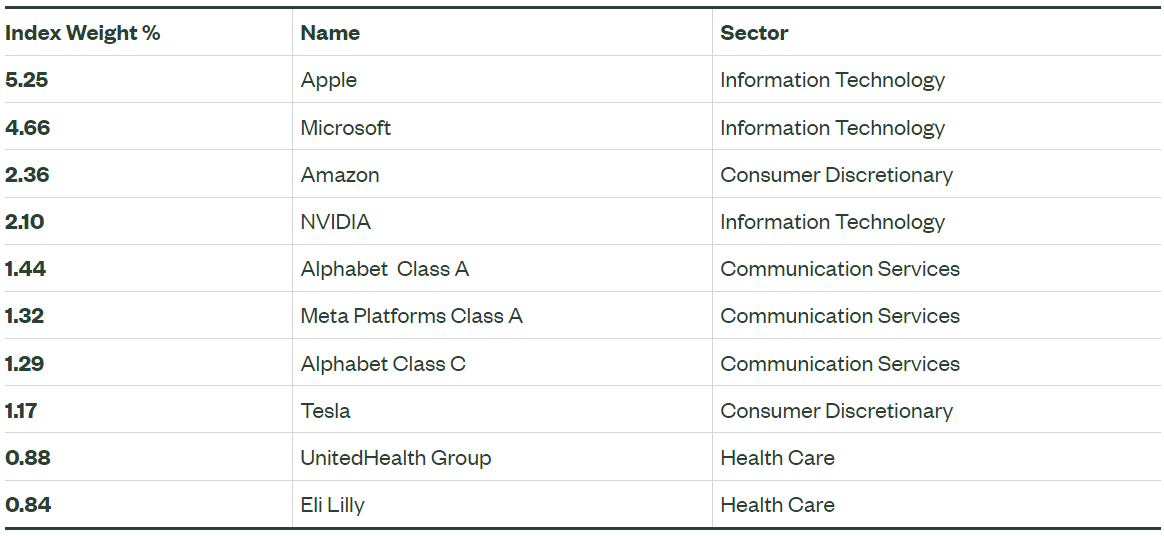Click the Amazon row name
The width and height of the screenshot is (1164, 536).
pos(340,175)
